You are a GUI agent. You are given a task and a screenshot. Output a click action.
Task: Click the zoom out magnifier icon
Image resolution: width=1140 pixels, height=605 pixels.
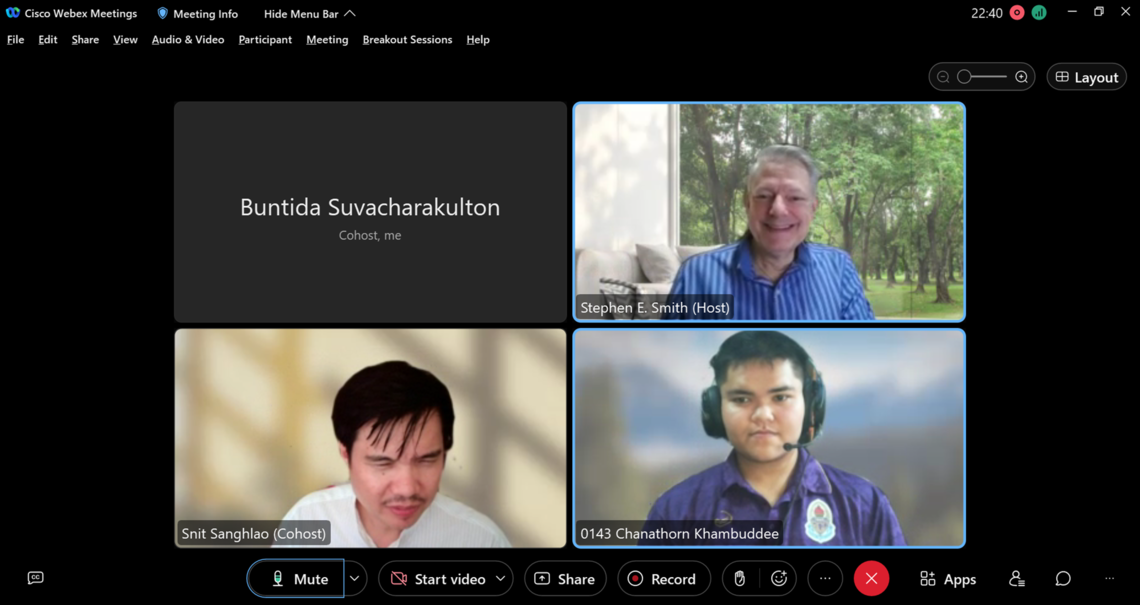click(943, 77)
